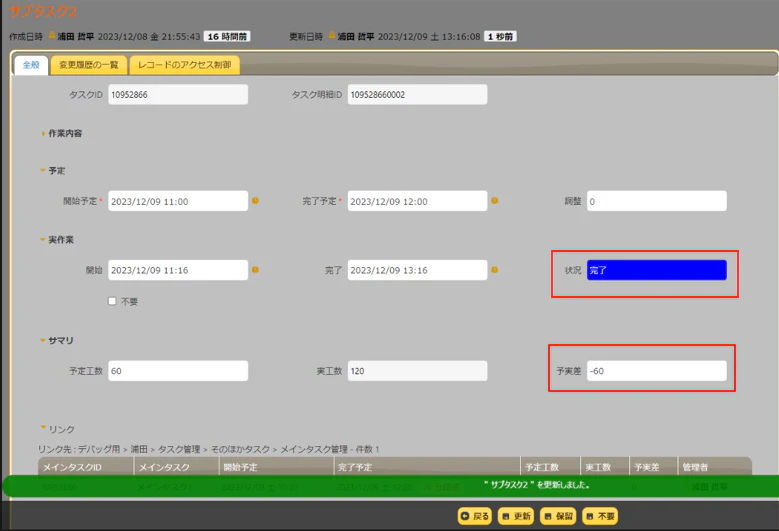Click the 保留 button

(558, 516)
